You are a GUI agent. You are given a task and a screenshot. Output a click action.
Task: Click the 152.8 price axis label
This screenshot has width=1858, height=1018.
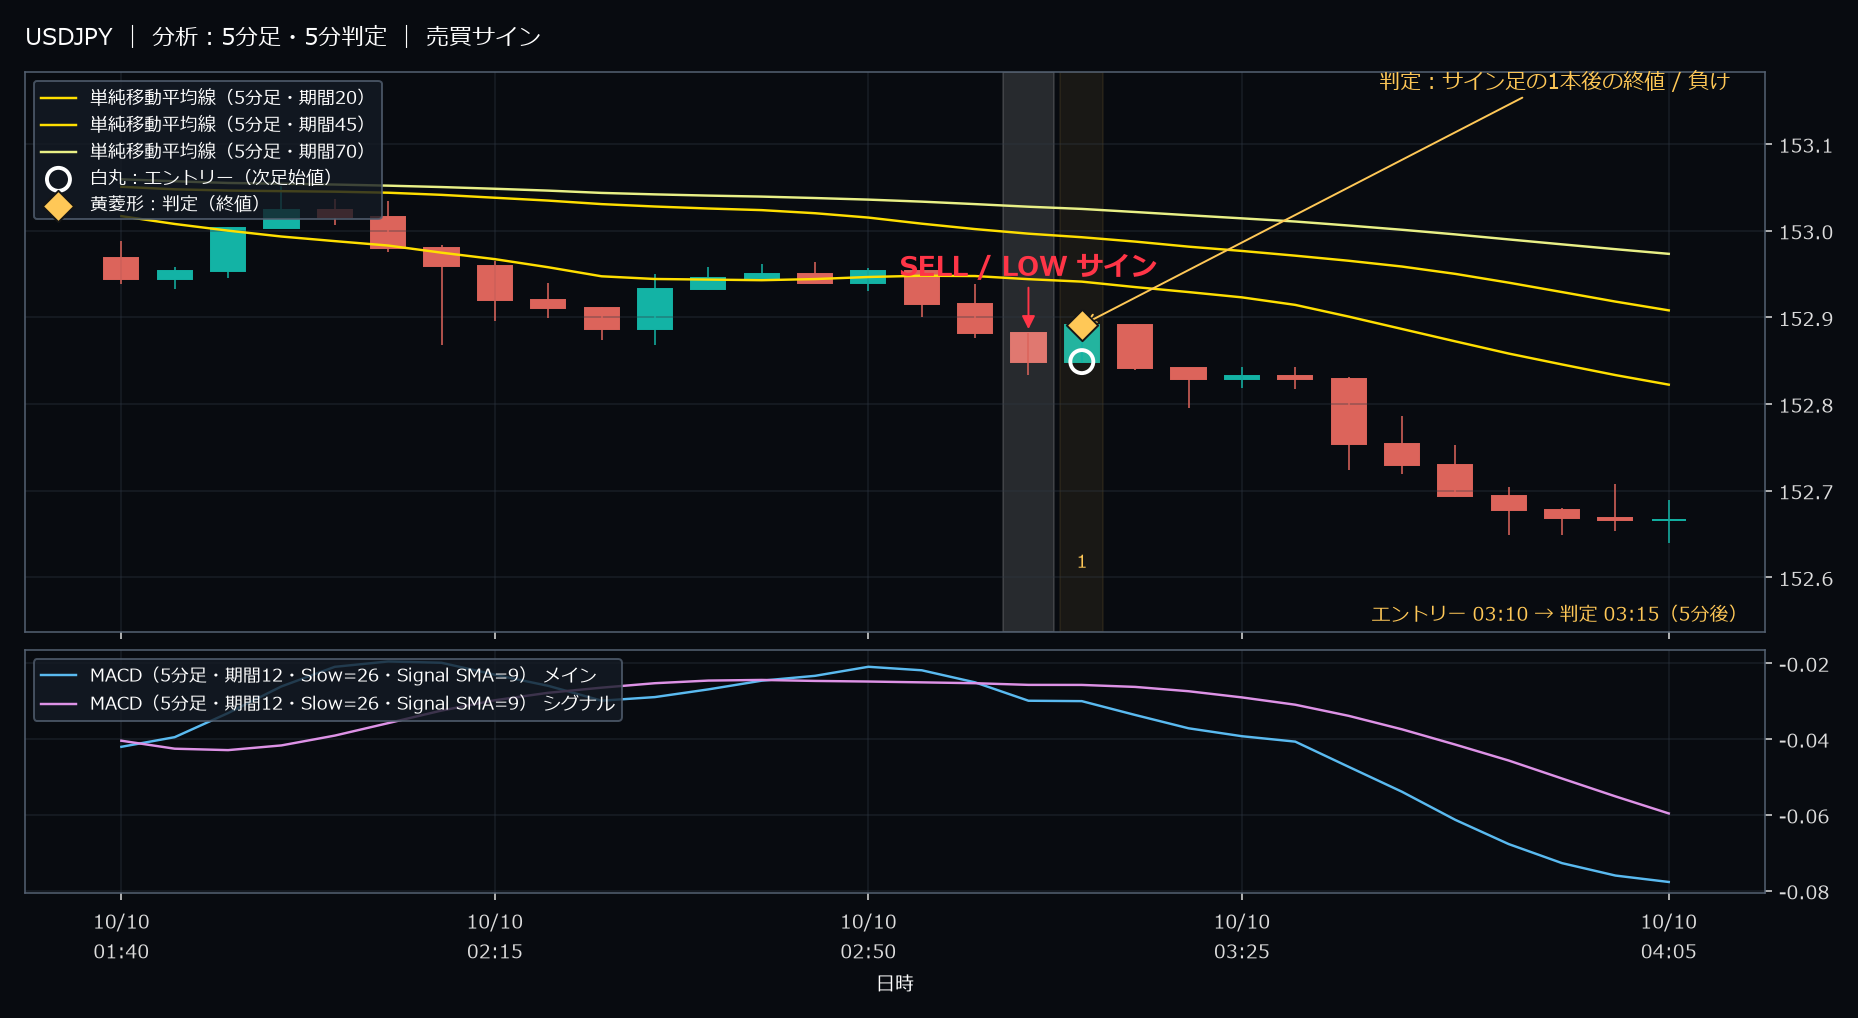1805,405
